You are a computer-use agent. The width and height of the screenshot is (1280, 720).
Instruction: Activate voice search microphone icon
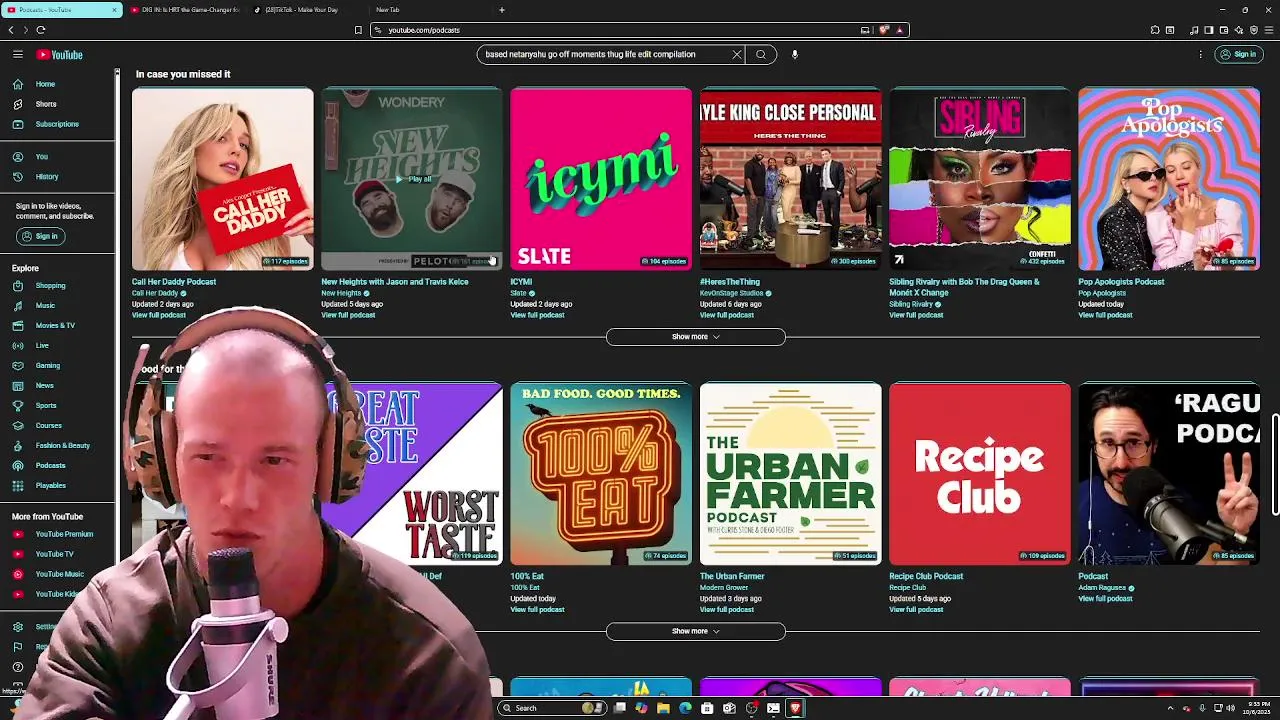(x=795, y=55)
